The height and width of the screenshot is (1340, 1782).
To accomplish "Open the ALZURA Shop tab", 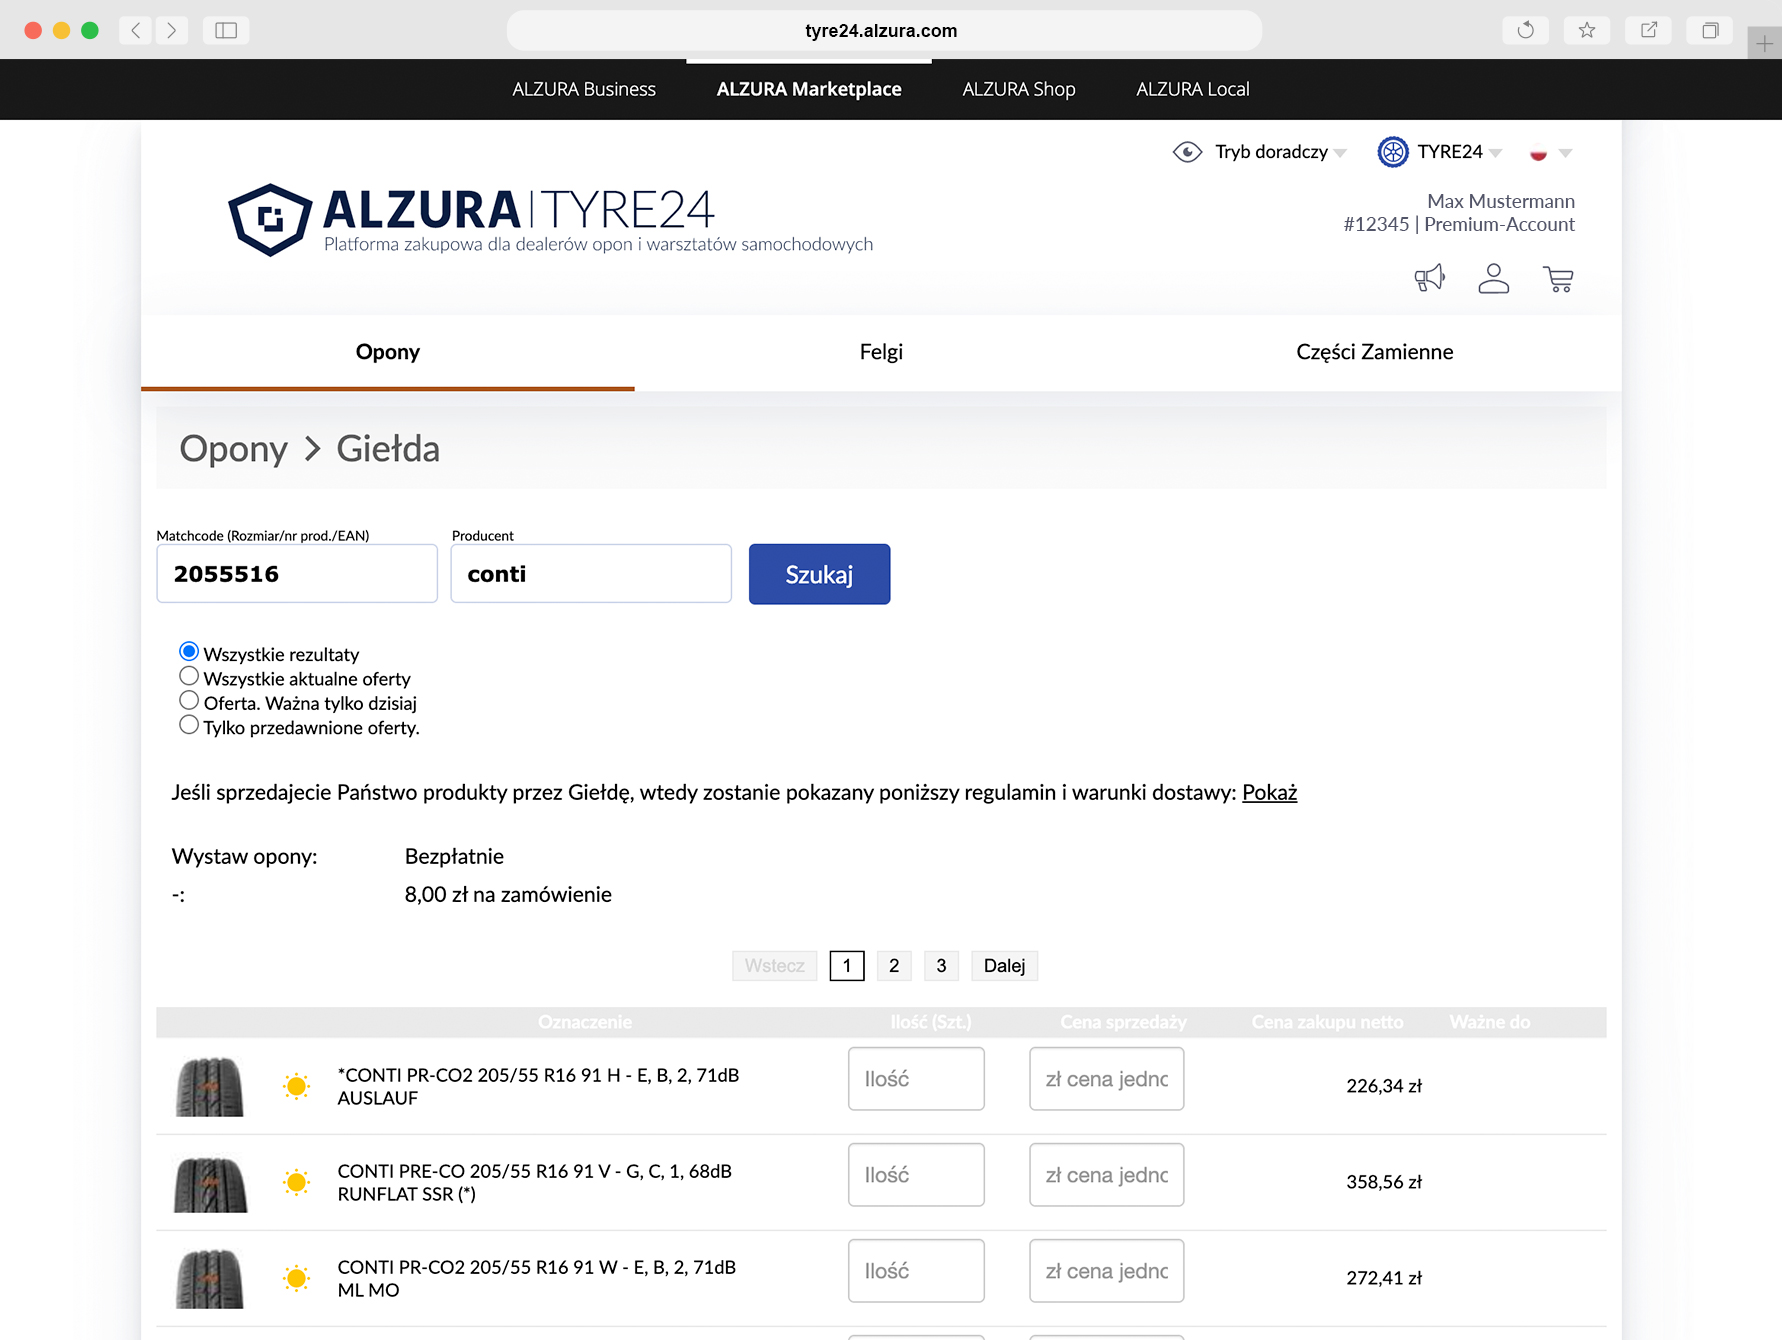I will (x=1019, y=89).
